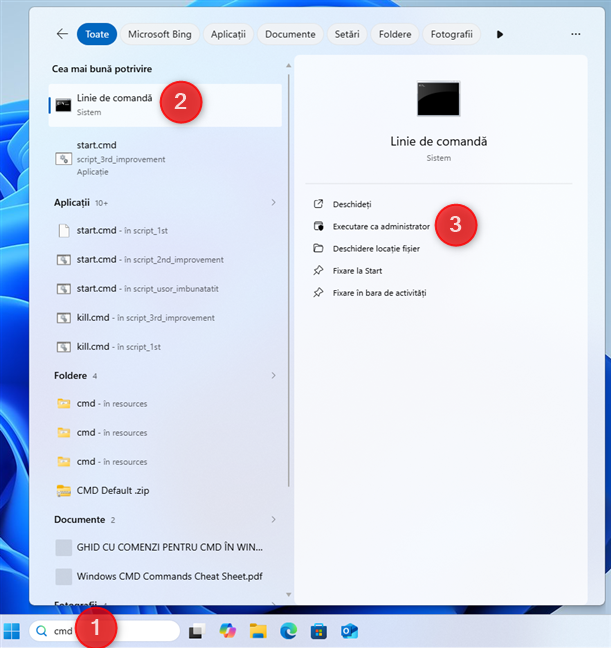Click icon of kill.cmd in script_1st
The image size is (611, 648).
63,347
